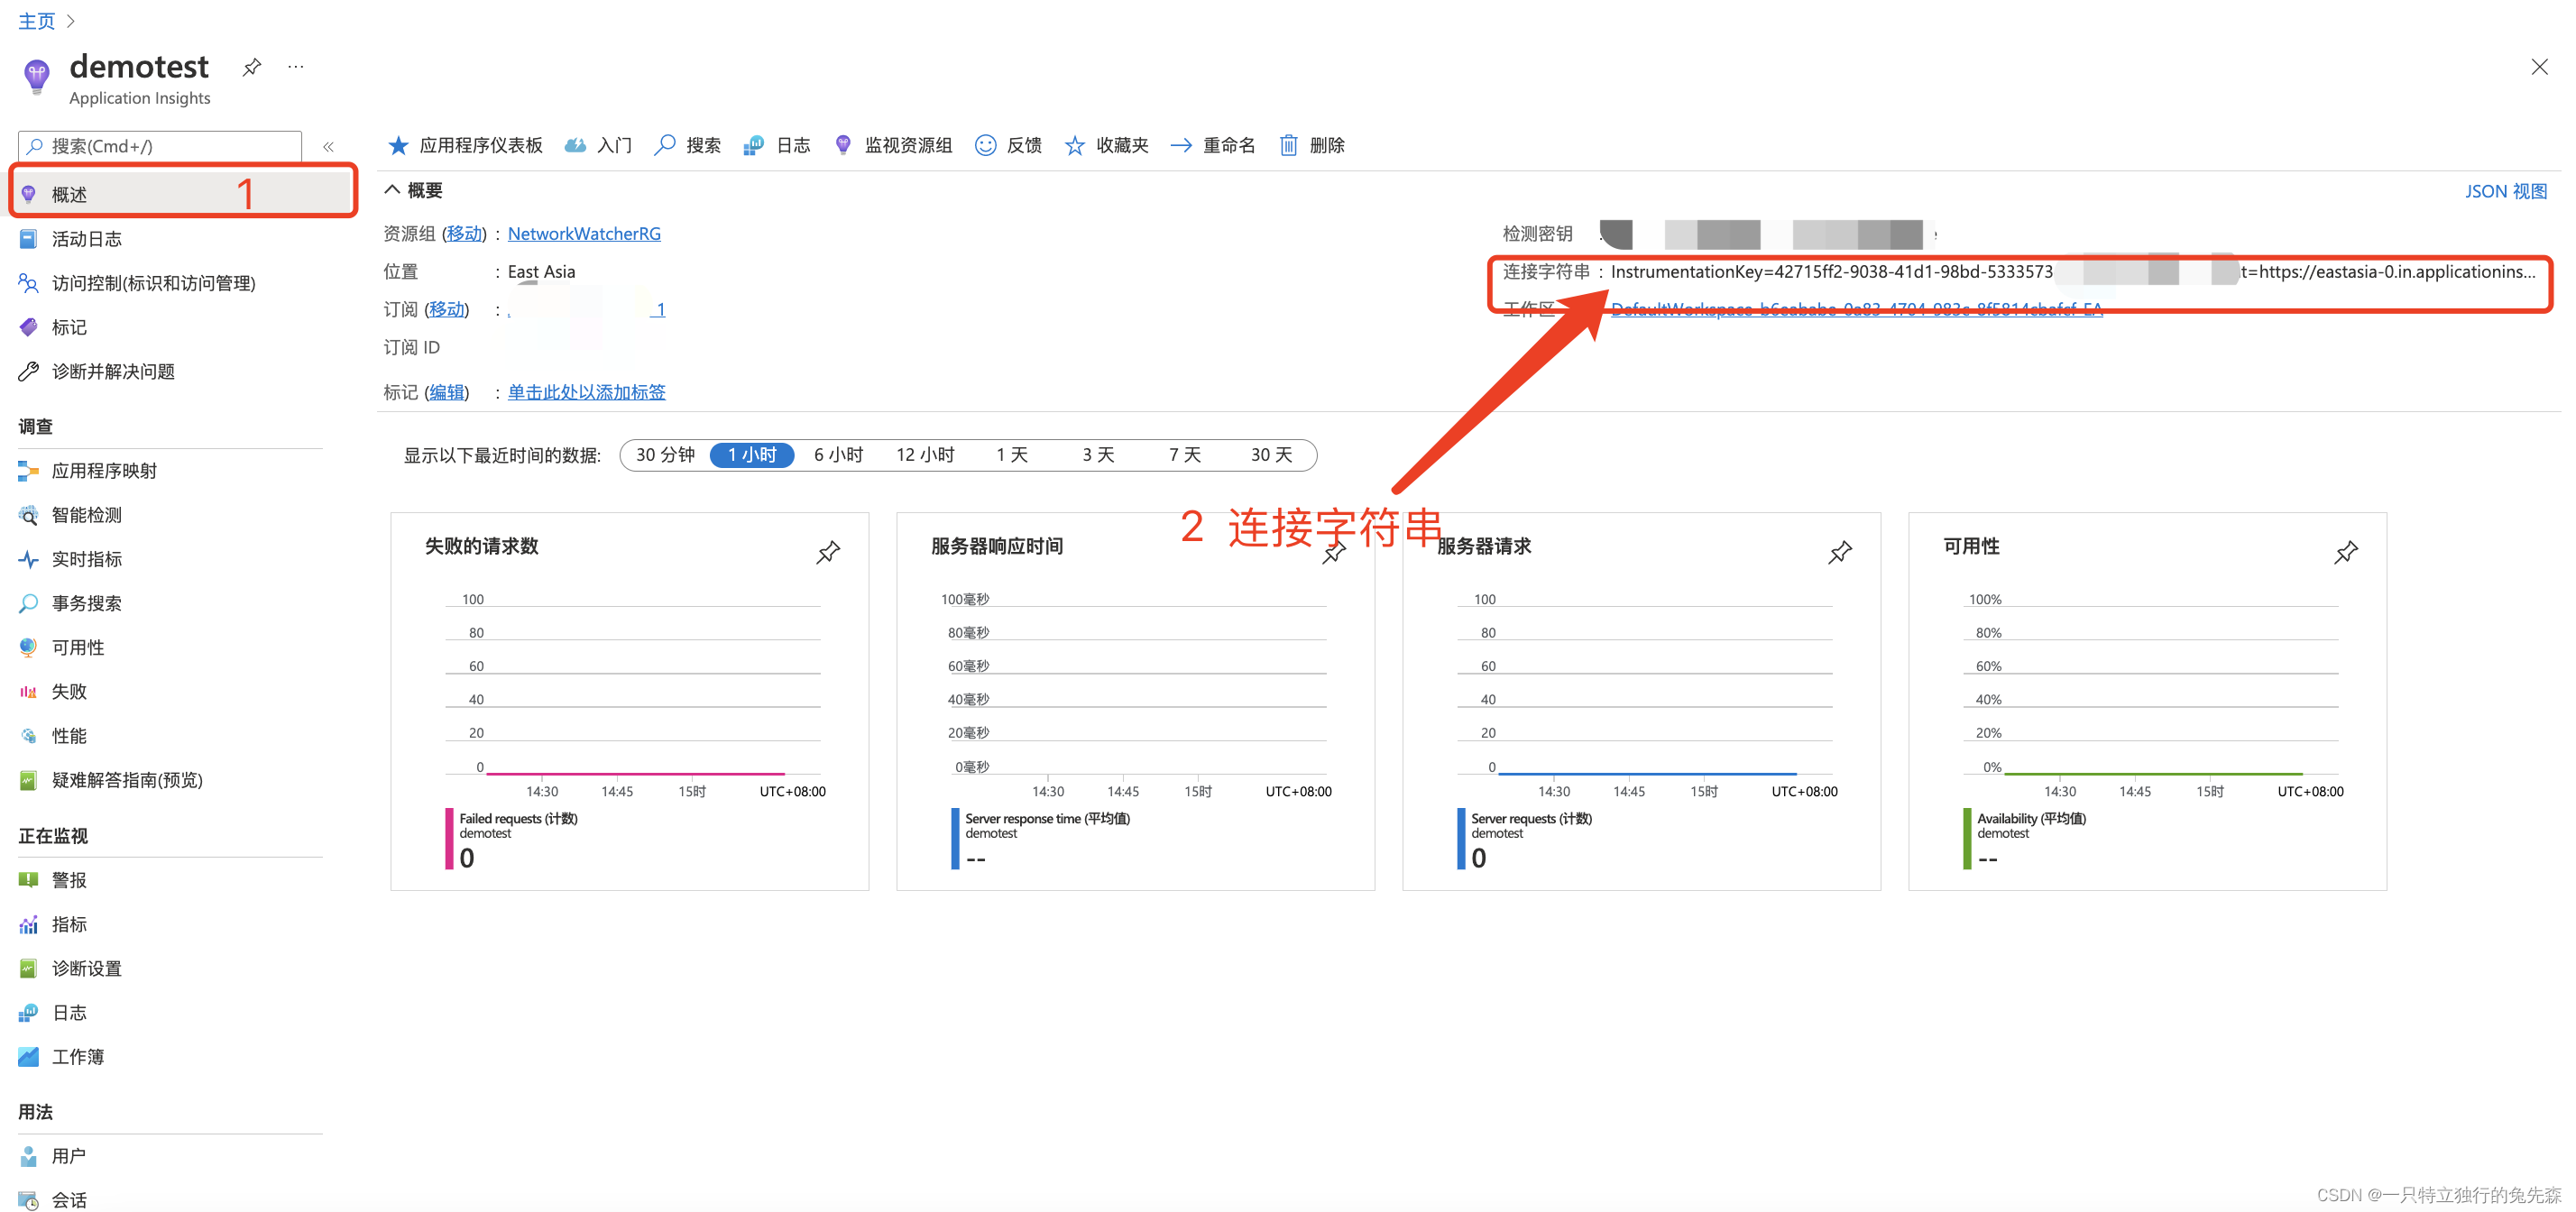Pin demotest resource using title pin icon
2576x1212 pixels.
coord(252,67)
